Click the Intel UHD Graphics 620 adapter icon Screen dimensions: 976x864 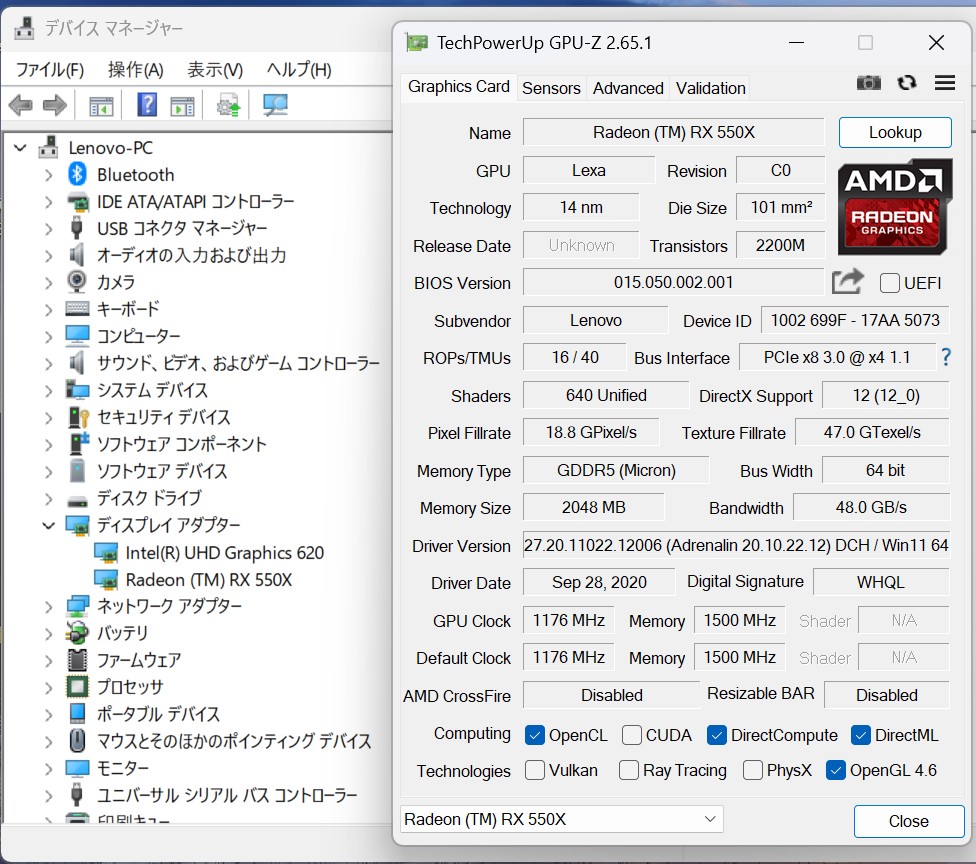[x=106, y=553]
